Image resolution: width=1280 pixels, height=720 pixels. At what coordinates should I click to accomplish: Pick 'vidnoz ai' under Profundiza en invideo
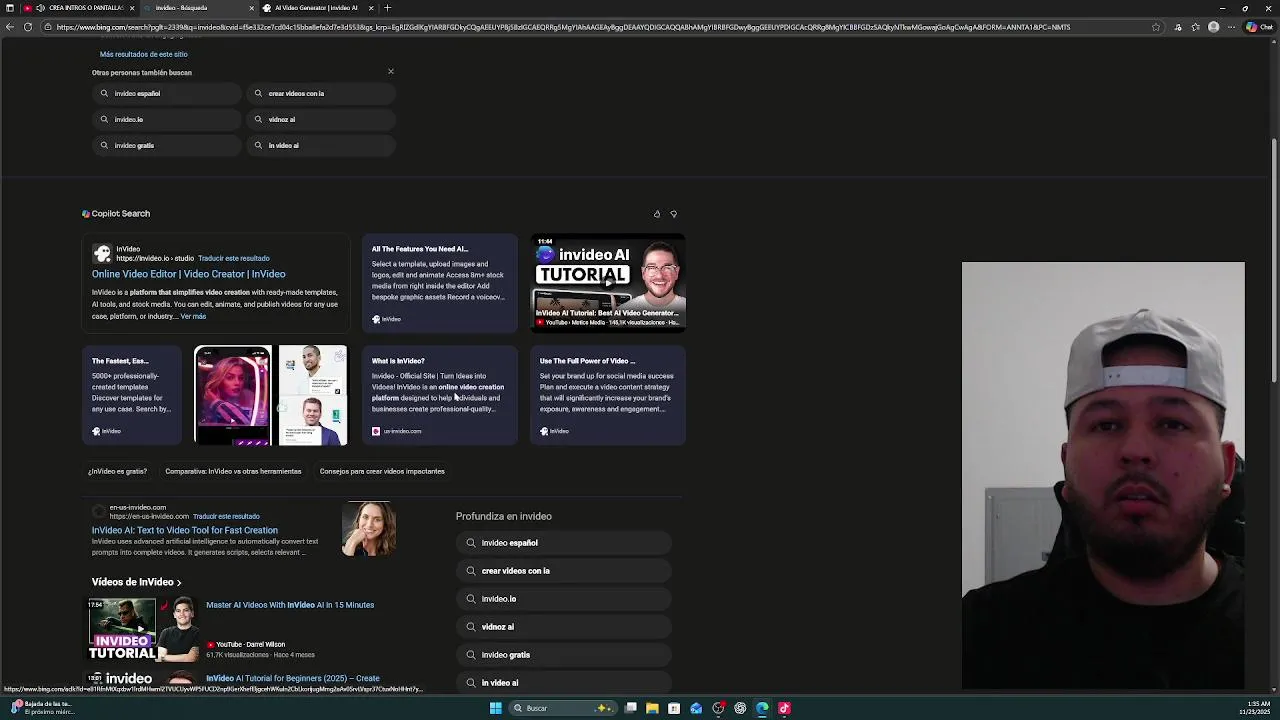tap(564, 627)
